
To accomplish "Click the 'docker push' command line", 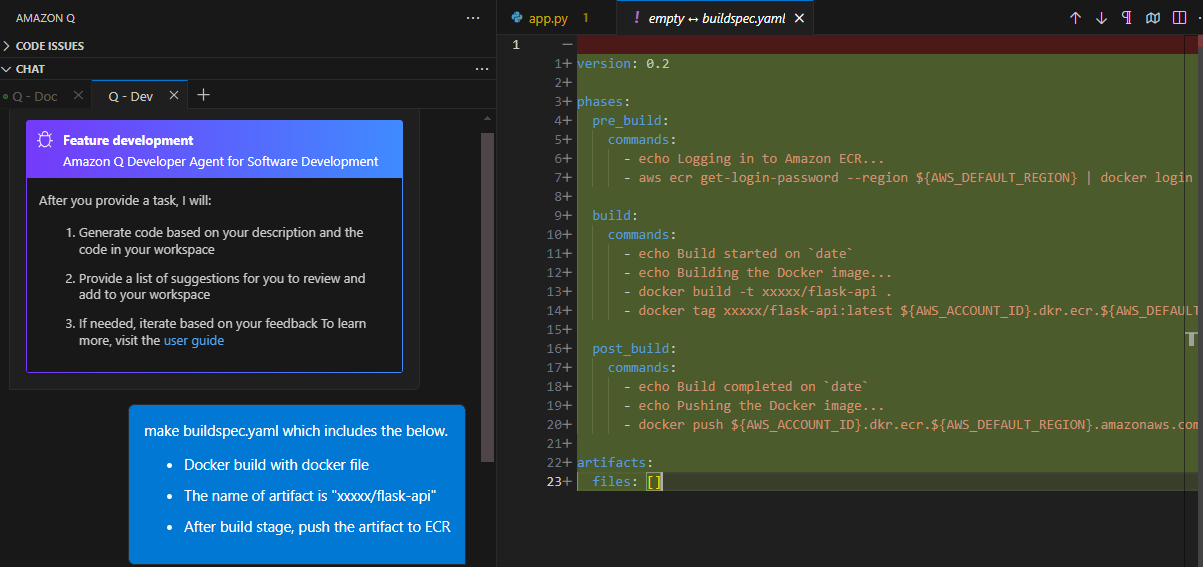I will pos(910,424).
